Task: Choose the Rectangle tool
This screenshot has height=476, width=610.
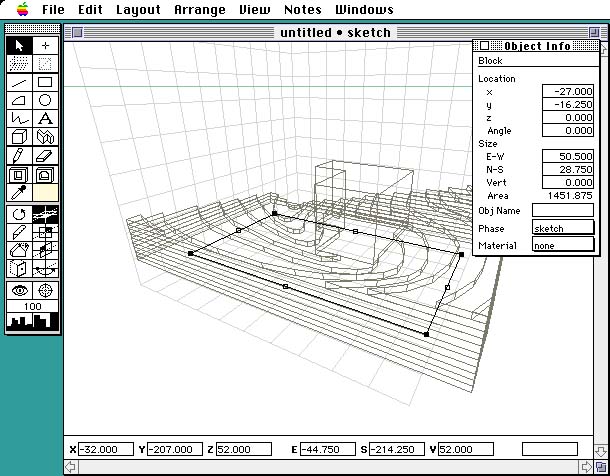Action: (45, 82)
